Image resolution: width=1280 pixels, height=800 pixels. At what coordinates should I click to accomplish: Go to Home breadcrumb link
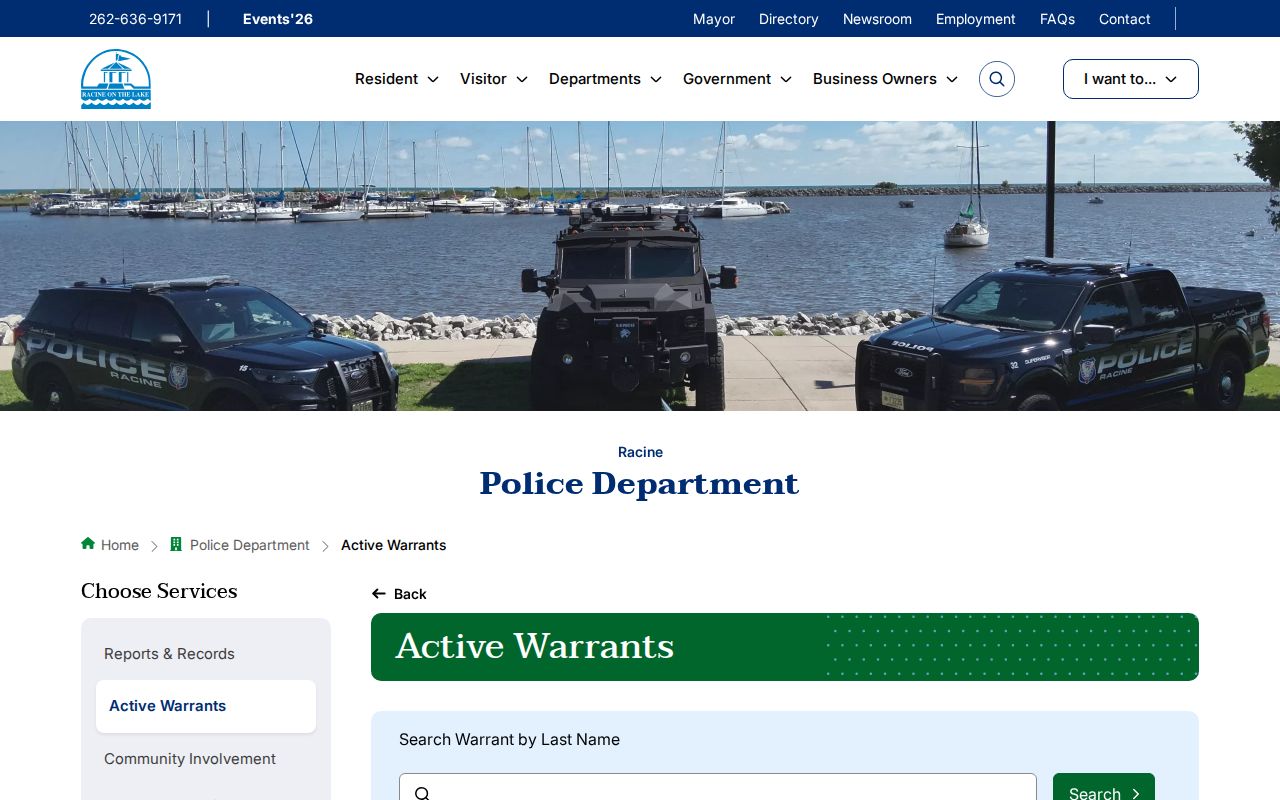tap(120, 545)
